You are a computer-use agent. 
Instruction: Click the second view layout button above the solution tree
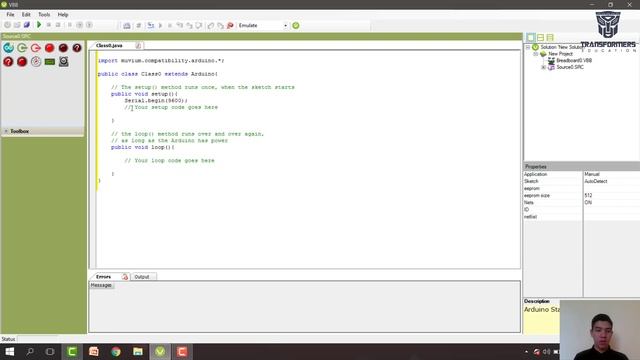pos(540,38)
